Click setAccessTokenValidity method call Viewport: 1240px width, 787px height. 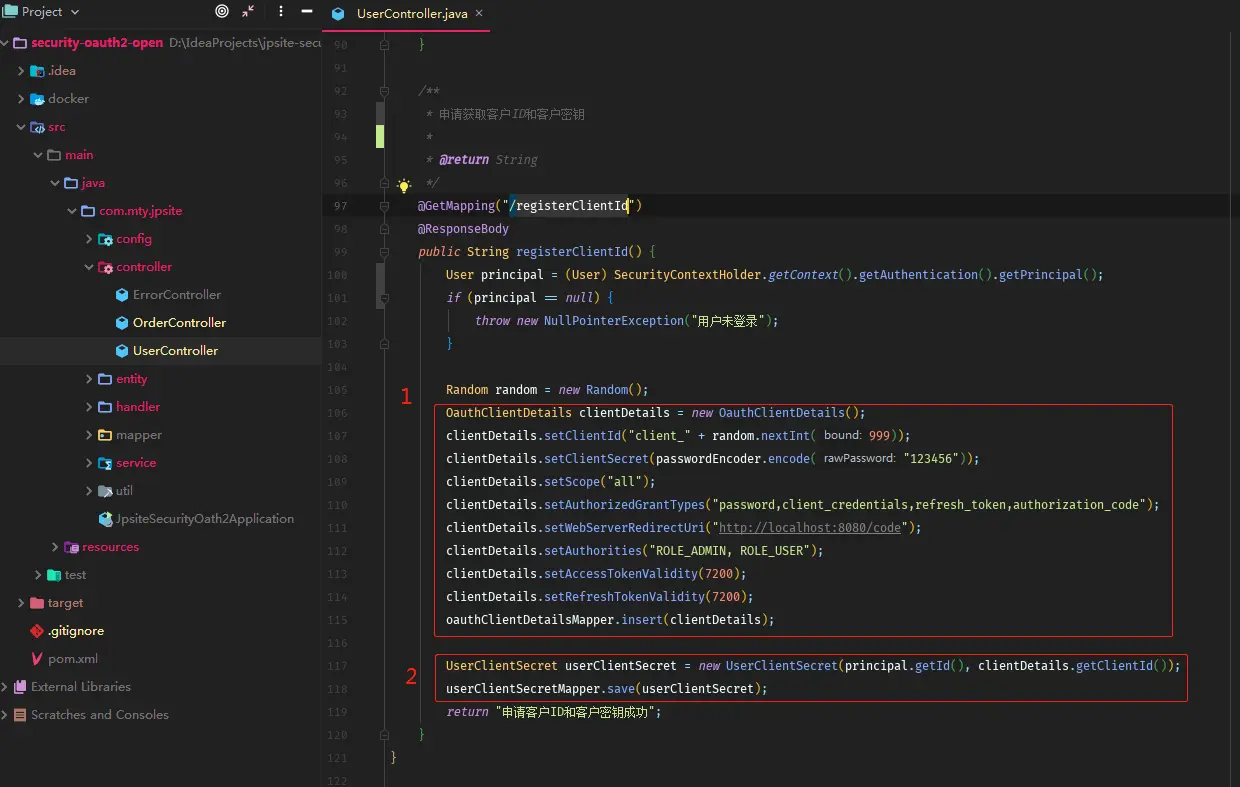click(x=620, y=574)
